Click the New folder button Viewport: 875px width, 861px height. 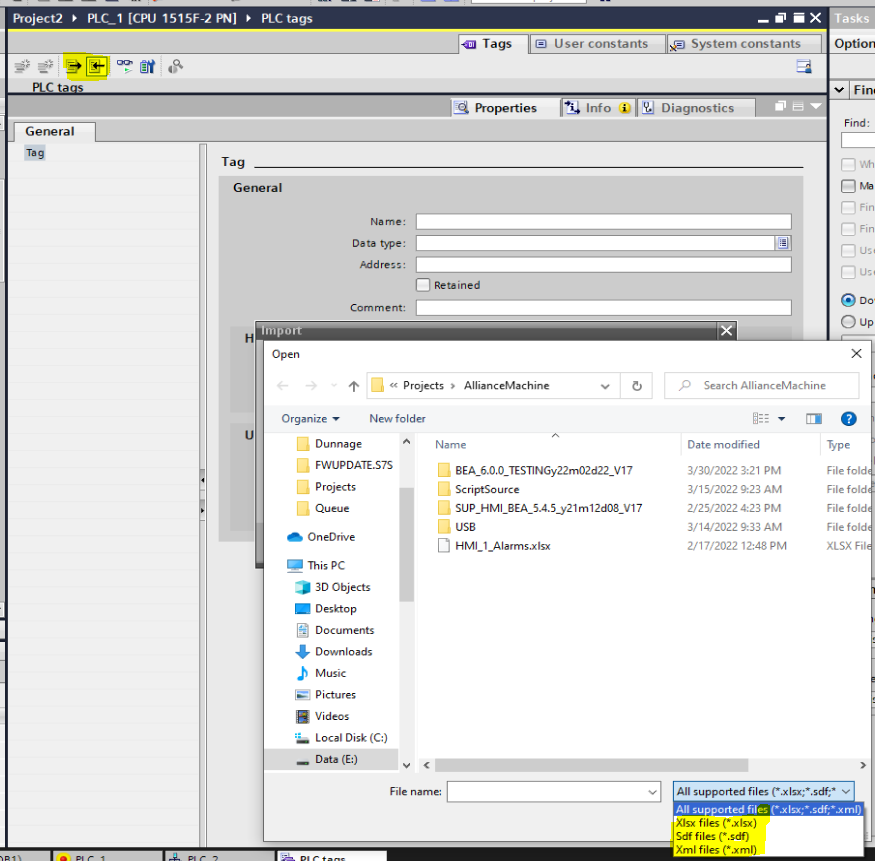[397, 419]
